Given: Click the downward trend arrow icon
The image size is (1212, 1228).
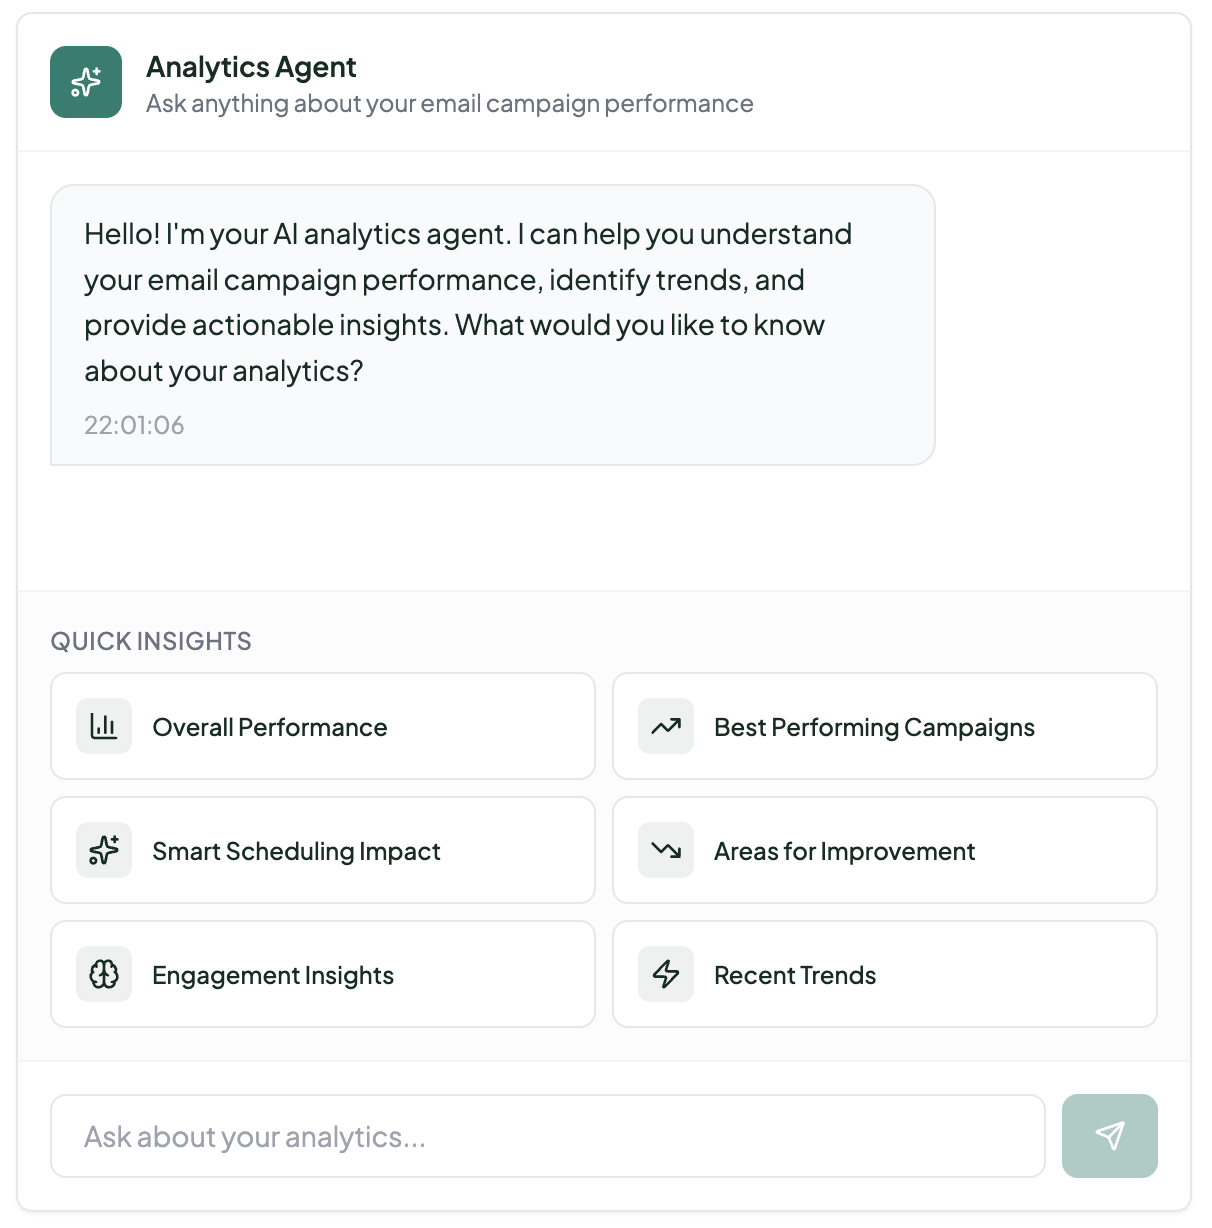Looking at the screenshot, I should coord(666,850).
